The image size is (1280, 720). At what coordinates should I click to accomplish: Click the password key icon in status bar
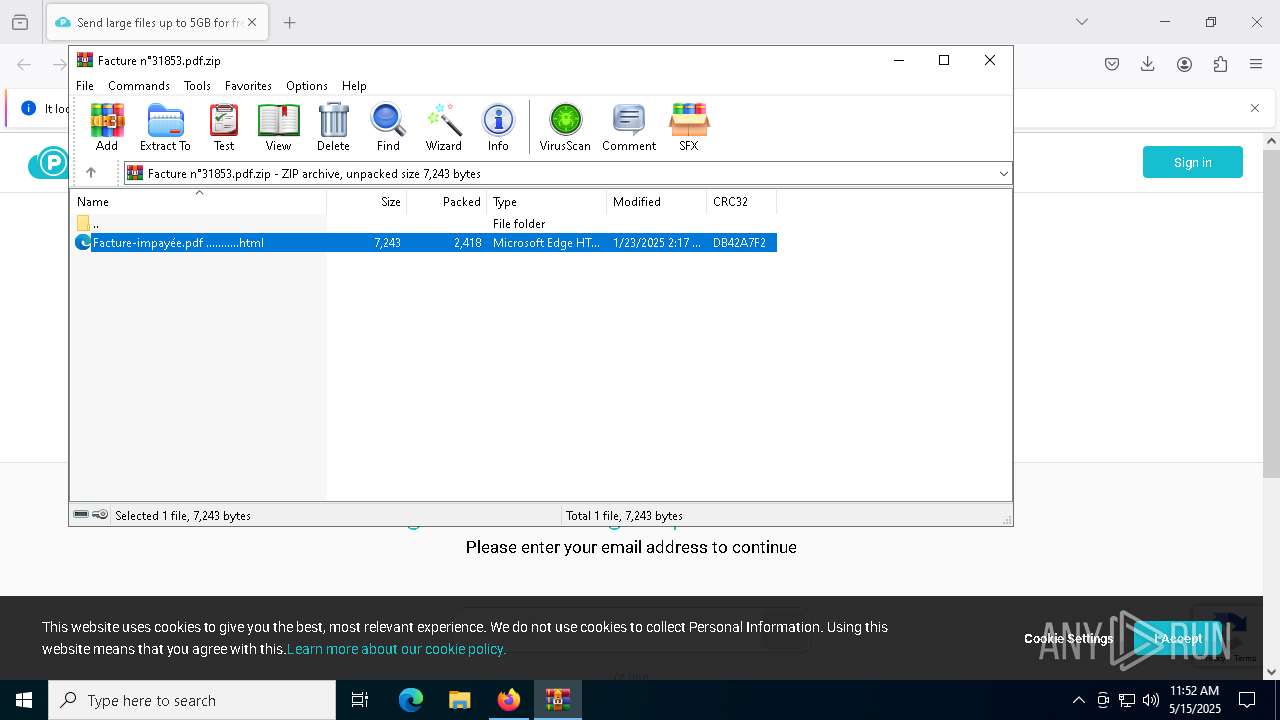pos(100,515)
